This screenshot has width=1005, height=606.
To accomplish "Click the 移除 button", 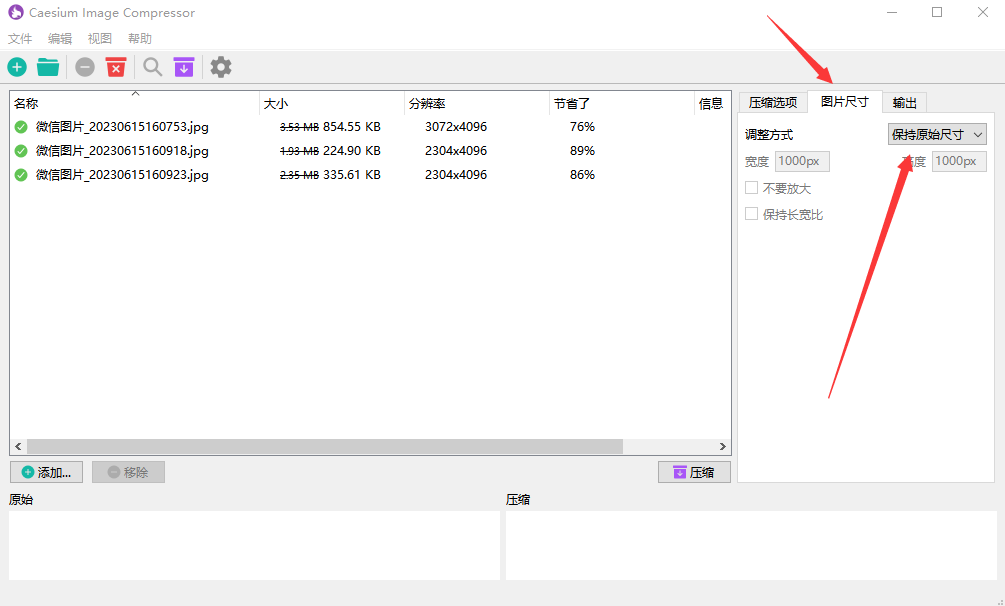I will tap(128, 472).
